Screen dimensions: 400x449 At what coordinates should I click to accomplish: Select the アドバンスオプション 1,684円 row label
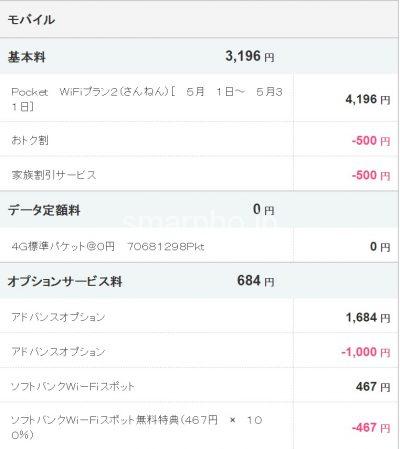coord(58,317)
